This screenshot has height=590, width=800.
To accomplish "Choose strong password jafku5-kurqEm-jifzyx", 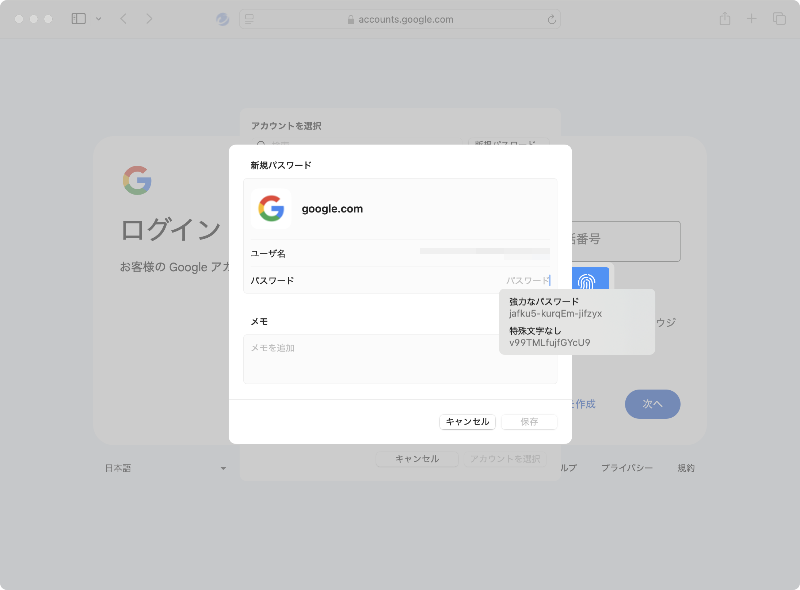I will click(577, 307).
